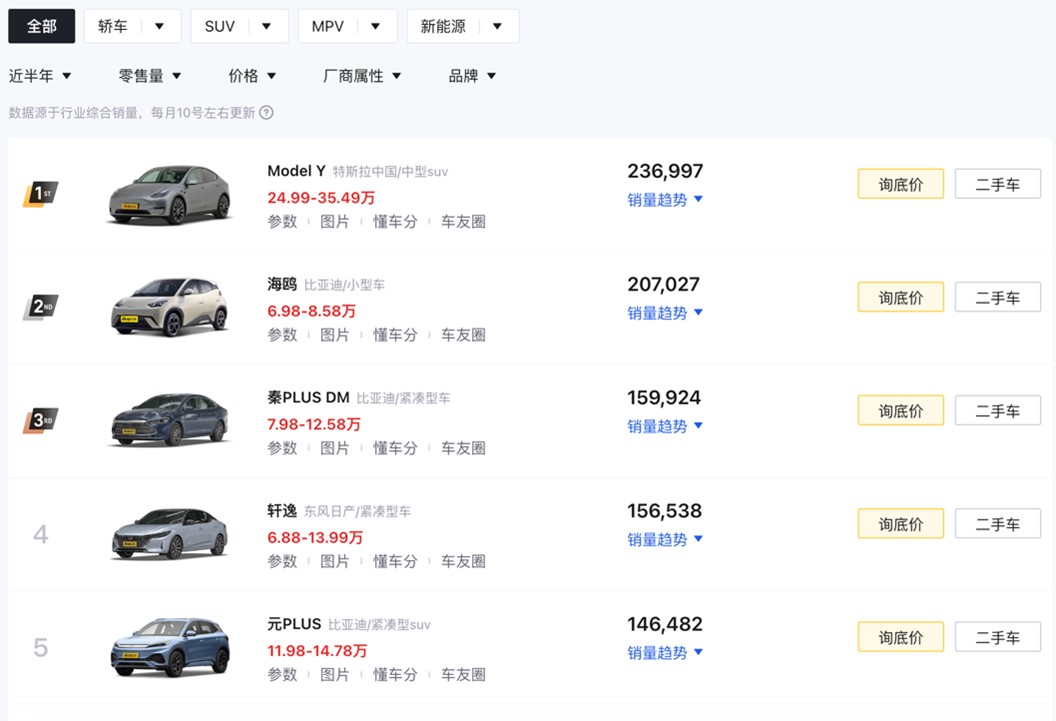Click the 6.98-8.58万 price text
The width and height of the screenshot is (1056, 721).
point(312,311)
